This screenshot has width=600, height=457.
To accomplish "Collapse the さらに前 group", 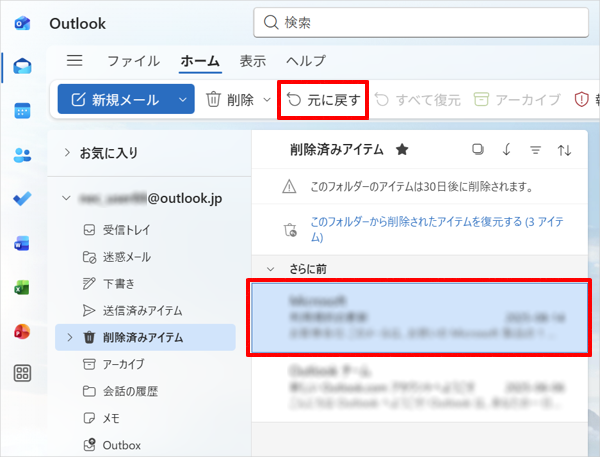I will 271,269.
